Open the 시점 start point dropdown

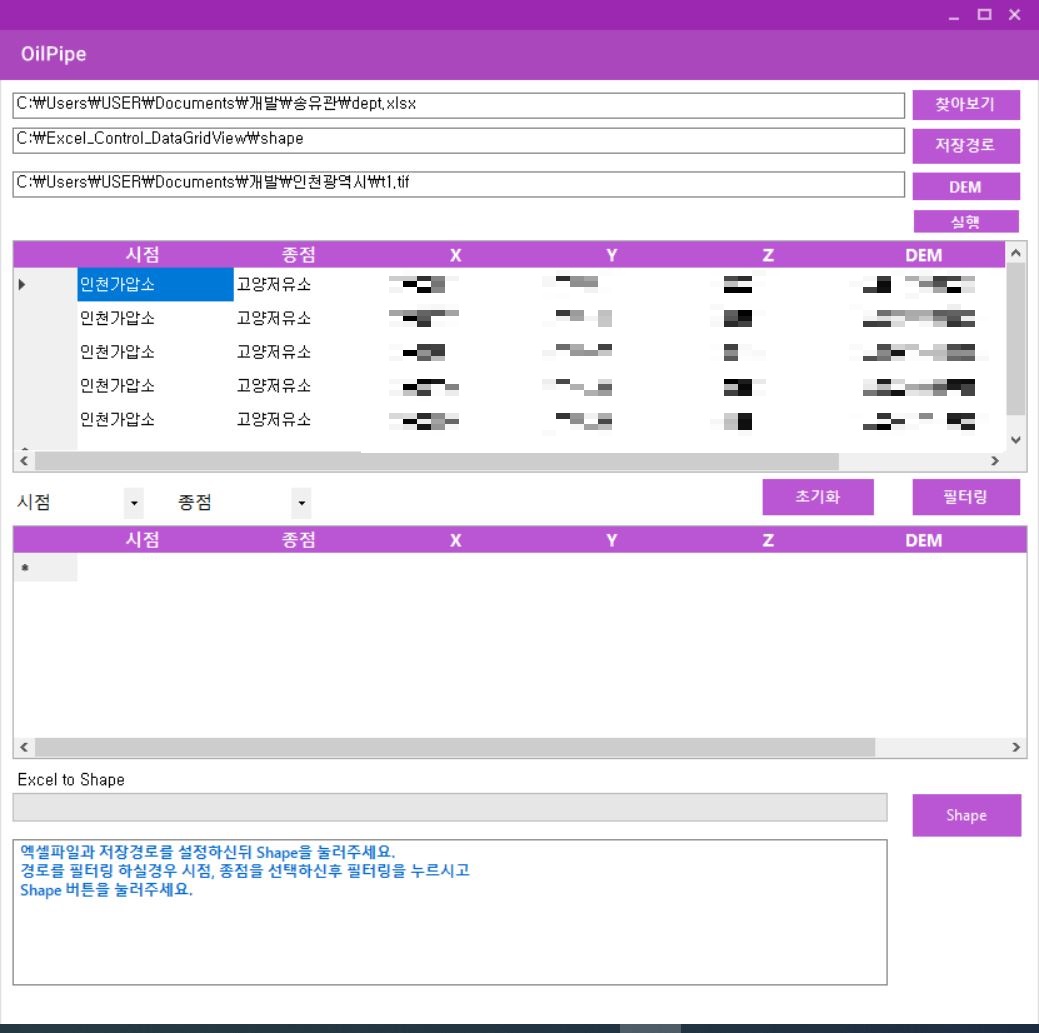click(134, 503)
